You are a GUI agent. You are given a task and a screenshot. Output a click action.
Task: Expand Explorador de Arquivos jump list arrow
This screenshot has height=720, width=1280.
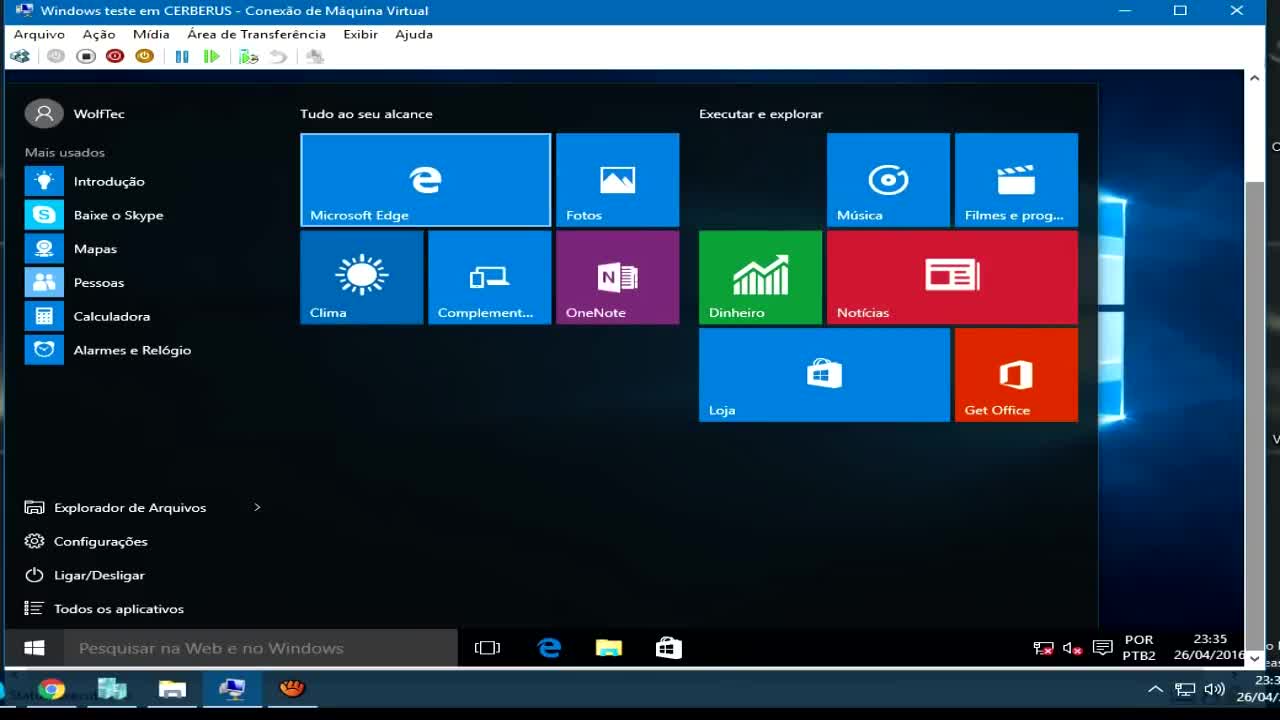[257, 508]
